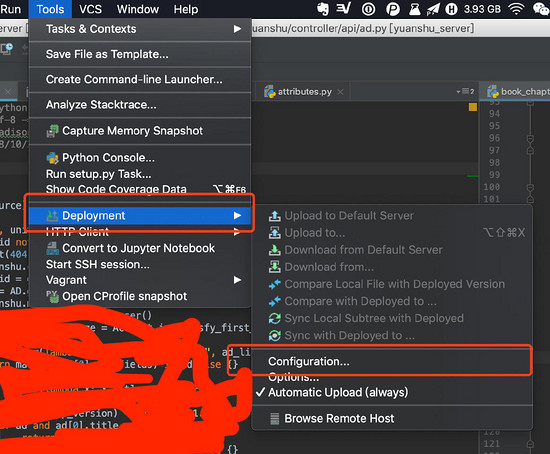Expand the HTTP Client submenu arrow
550x454 pixels.
coord(237,232)
